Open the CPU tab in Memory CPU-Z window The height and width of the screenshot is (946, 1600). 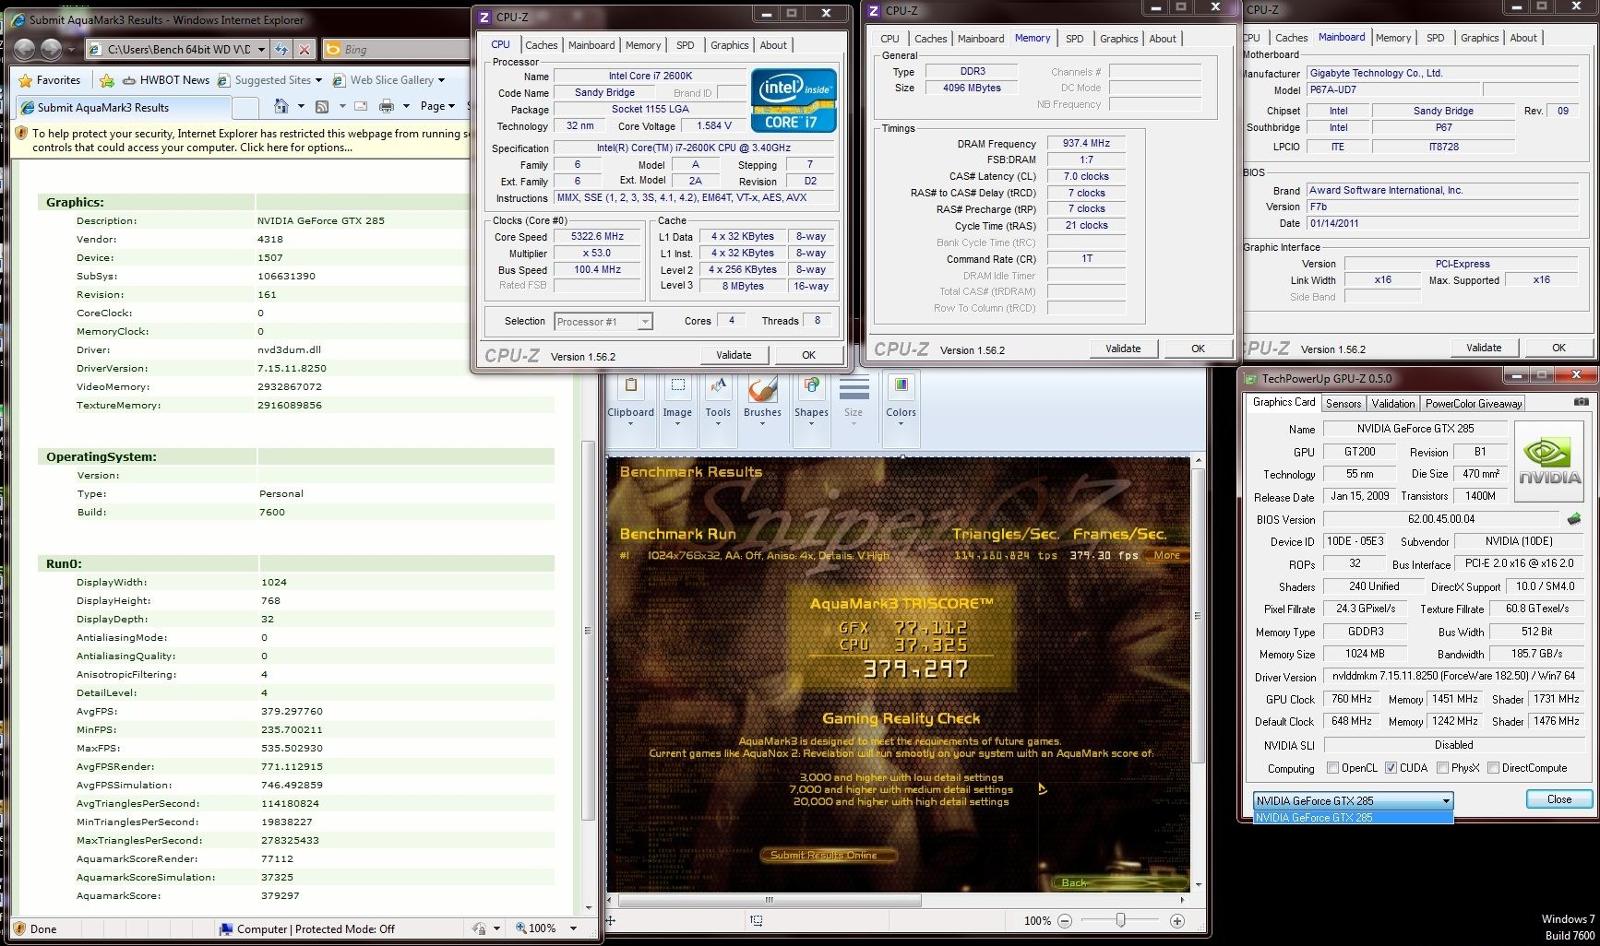click(x=890, y=39)
